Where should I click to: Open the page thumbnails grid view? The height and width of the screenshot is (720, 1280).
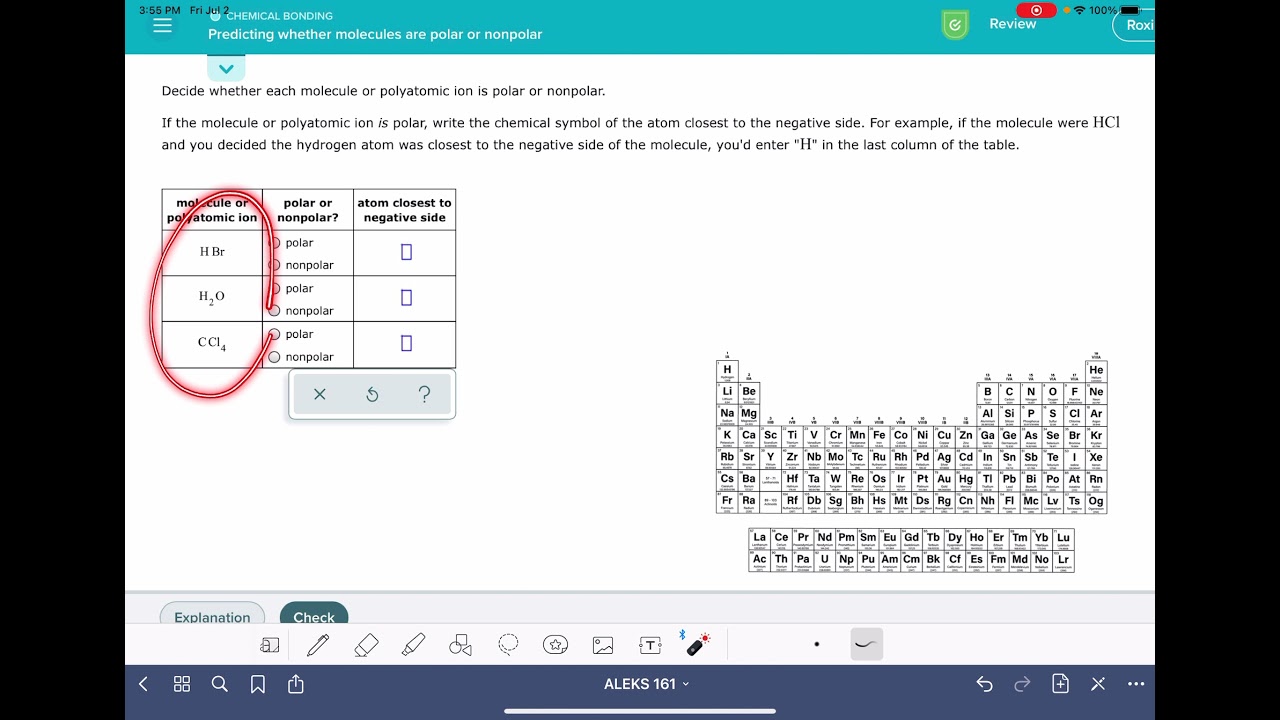pyautogui.click(x=182, y=684)
